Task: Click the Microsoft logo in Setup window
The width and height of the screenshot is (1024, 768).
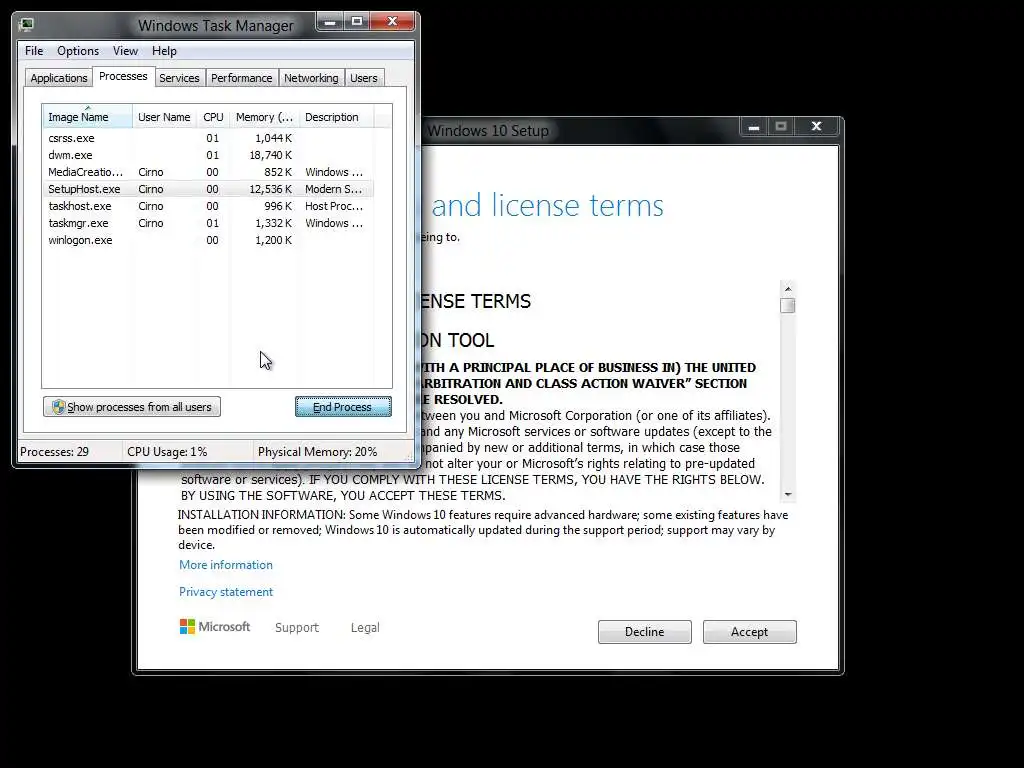Action: click(x=215, y=627)
